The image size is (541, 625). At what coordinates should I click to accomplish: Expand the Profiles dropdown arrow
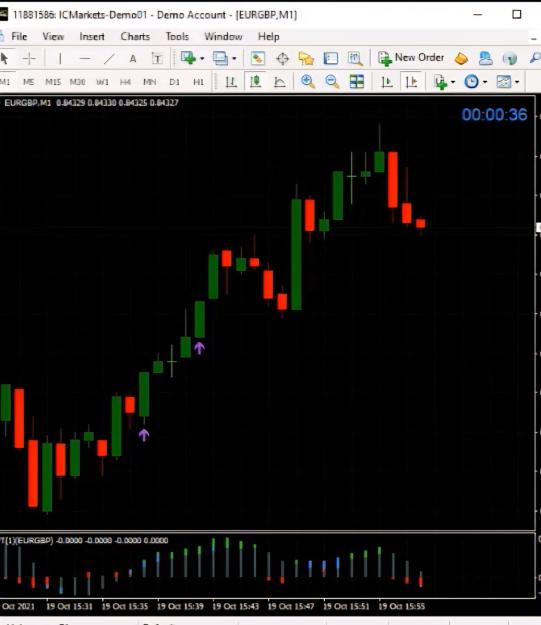tap(234, 59)
